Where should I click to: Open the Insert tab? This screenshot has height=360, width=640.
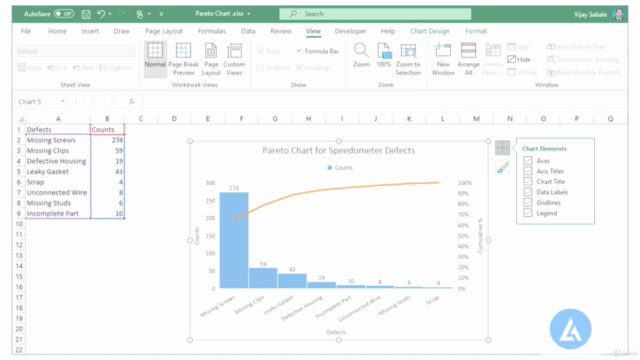(90, 31)
